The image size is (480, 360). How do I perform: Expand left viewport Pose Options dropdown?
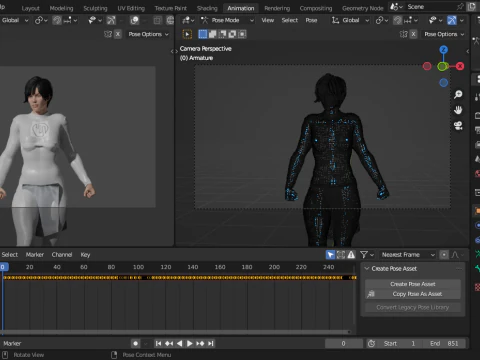point(149,34)
